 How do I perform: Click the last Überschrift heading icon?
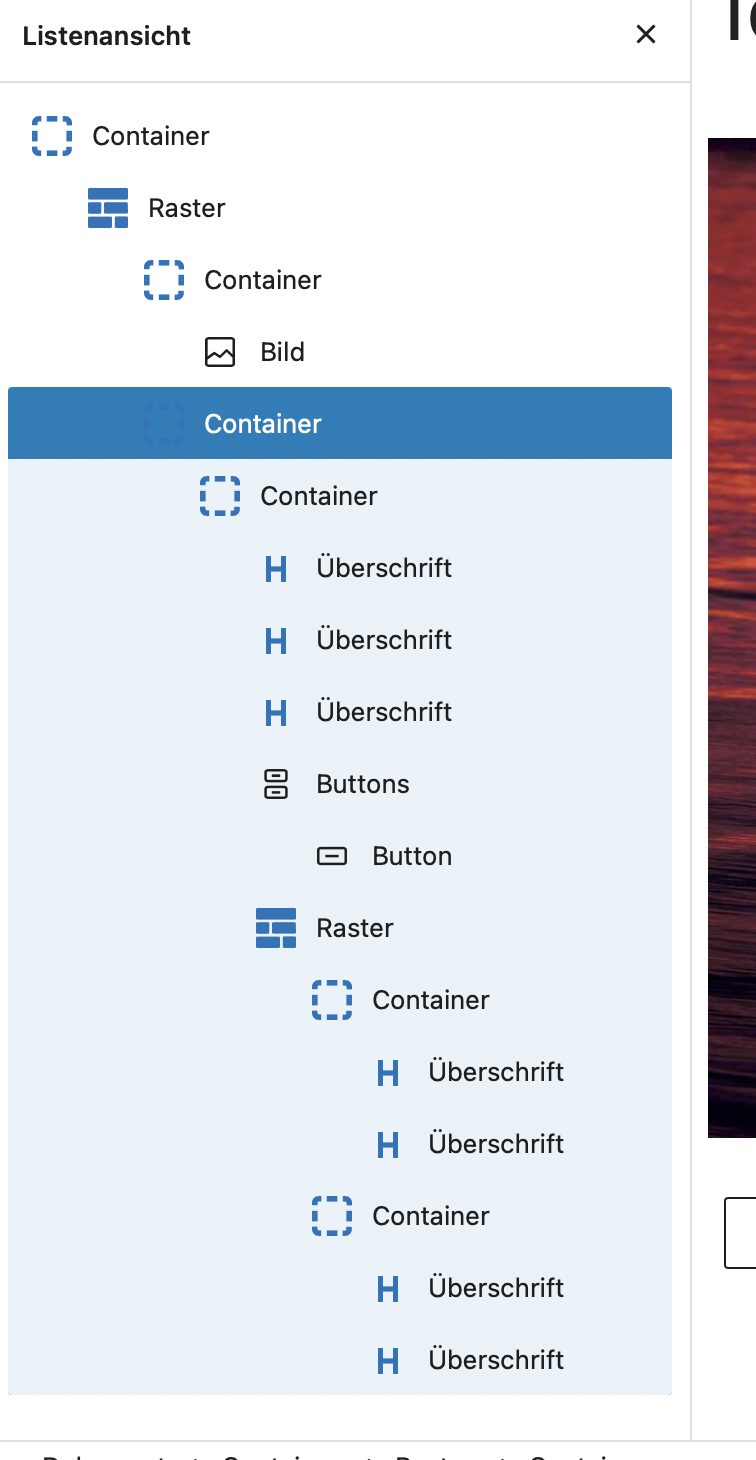388,1360
